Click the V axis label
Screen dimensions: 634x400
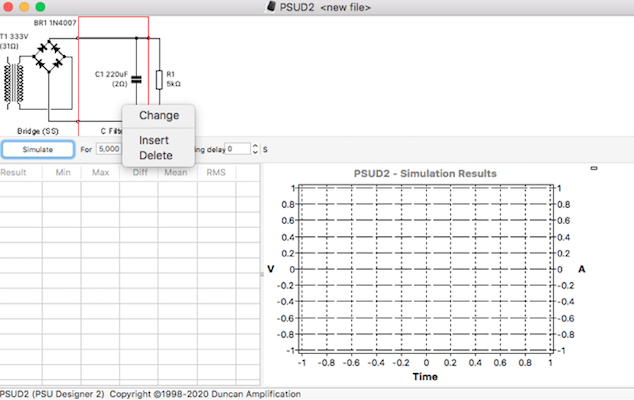[271, 269]
